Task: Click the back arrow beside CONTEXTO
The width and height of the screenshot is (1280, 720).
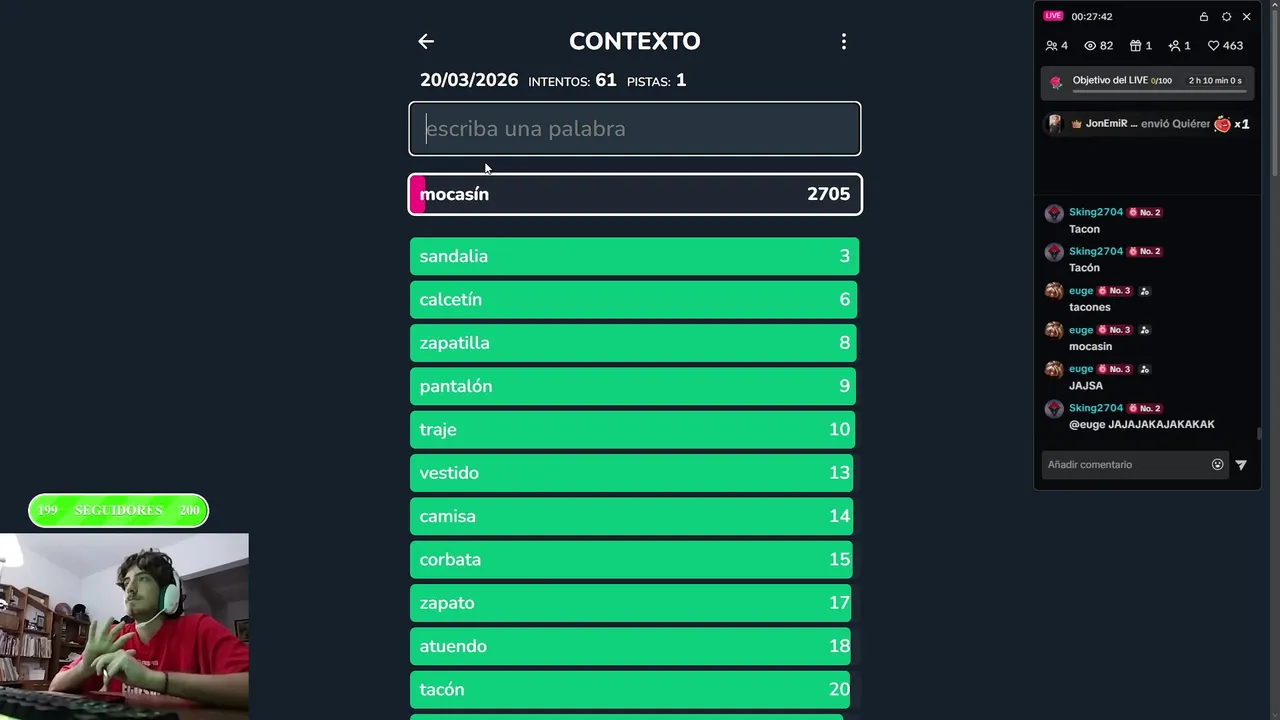Action: pos(426,41)
